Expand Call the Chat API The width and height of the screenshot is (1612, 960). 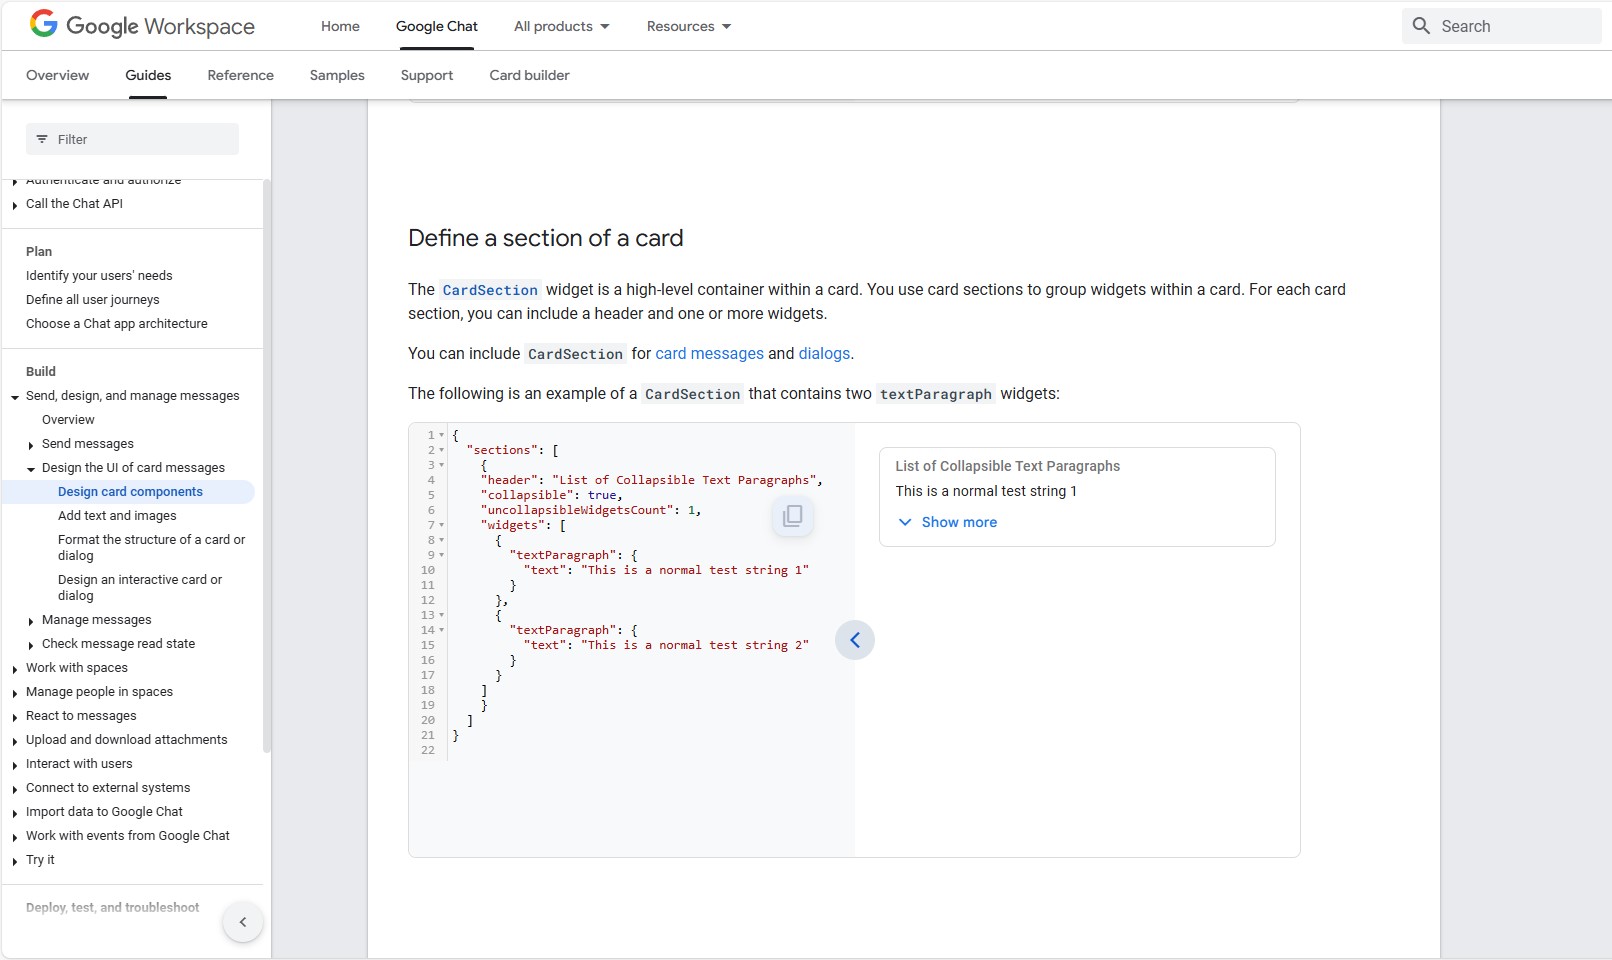15,205
